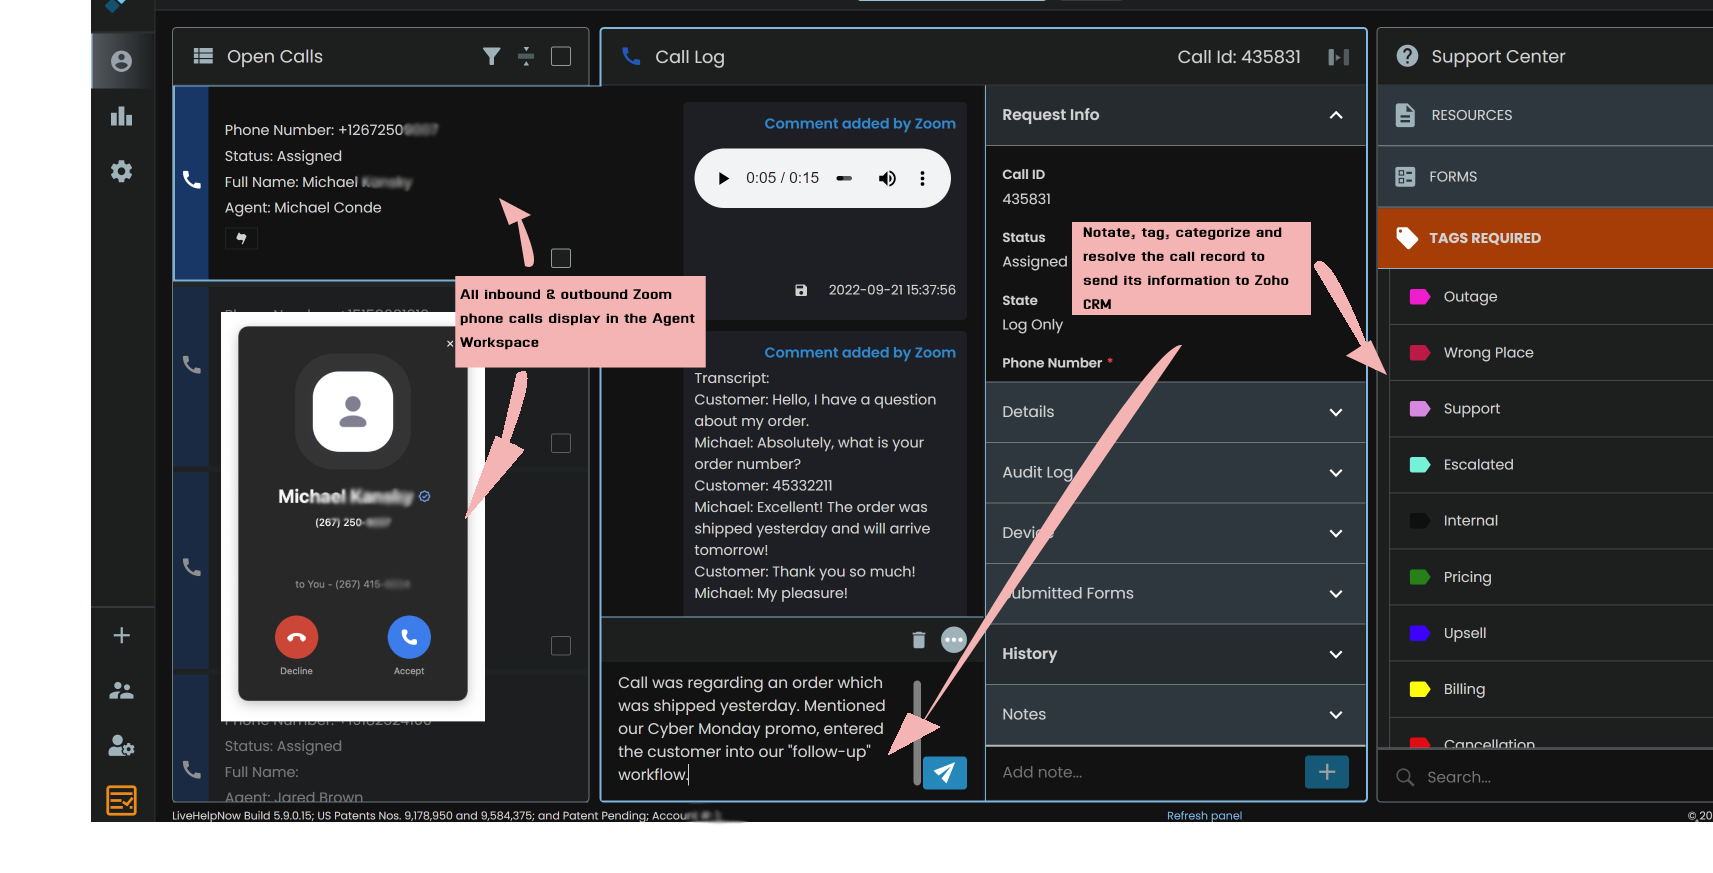1713x873 pixels.
Task: Open the FORMS tab
Action: [x=1544, y=177]
